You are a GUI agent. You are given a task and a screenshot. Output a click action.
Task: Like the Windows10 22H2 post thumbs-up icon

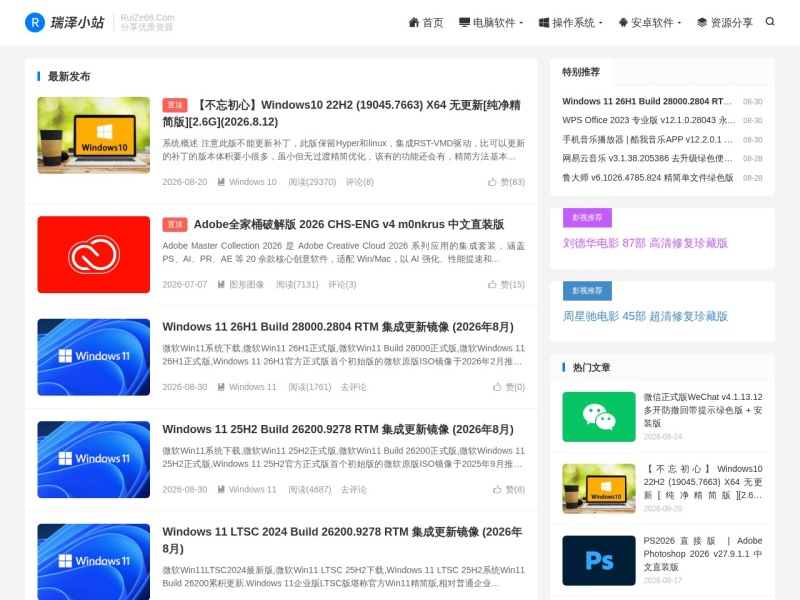pyautogui.click(x=492, y=182)
